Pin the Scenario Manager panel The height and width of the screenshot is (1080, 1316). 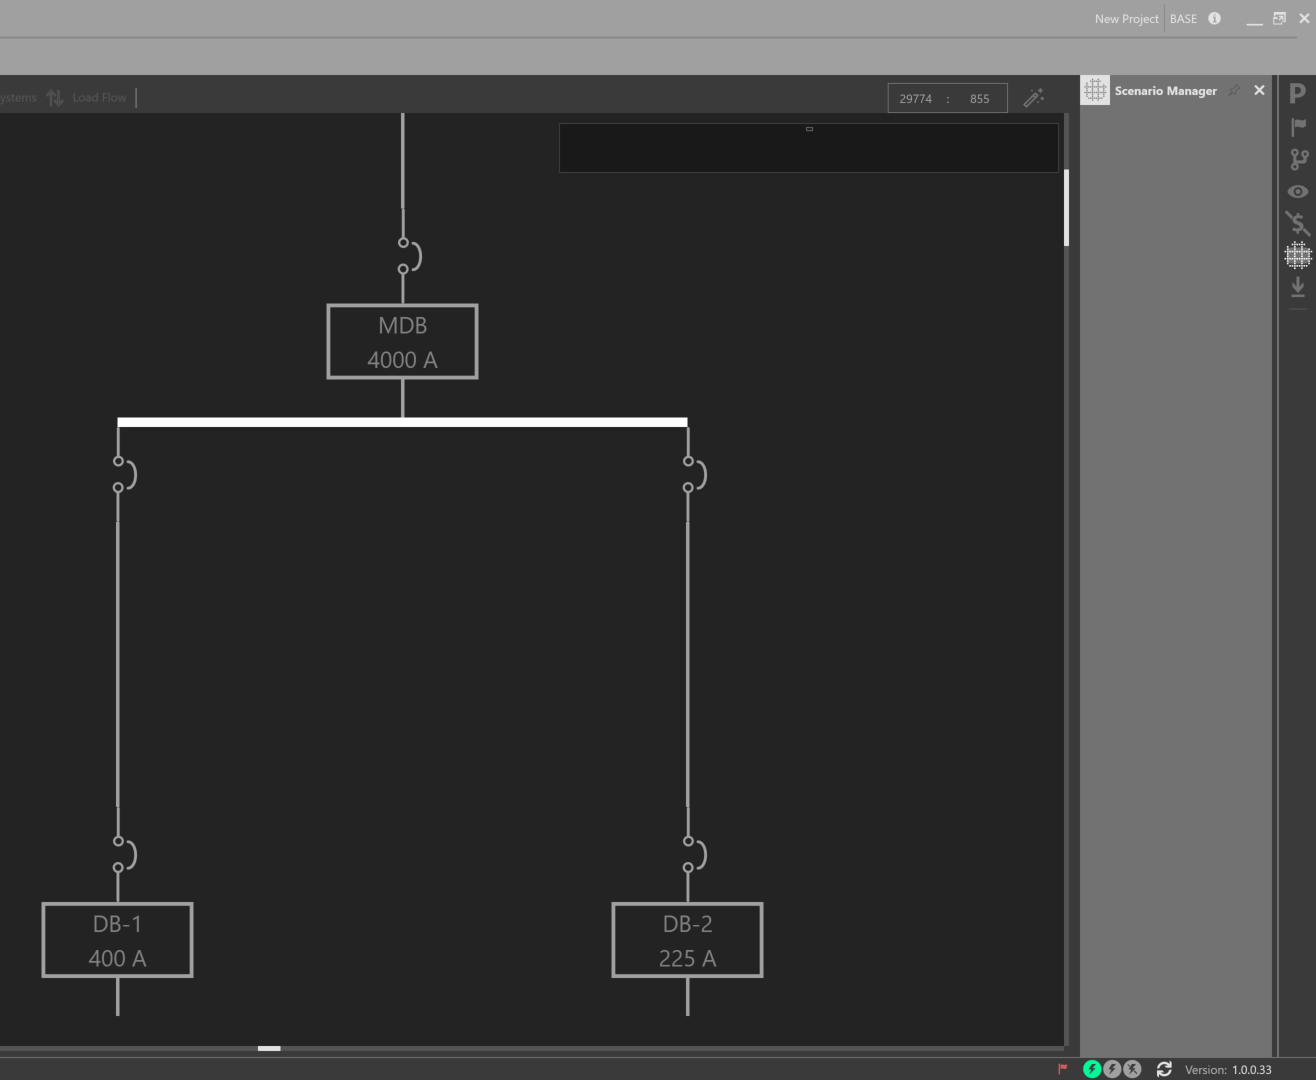click(x=1235, y=90)
